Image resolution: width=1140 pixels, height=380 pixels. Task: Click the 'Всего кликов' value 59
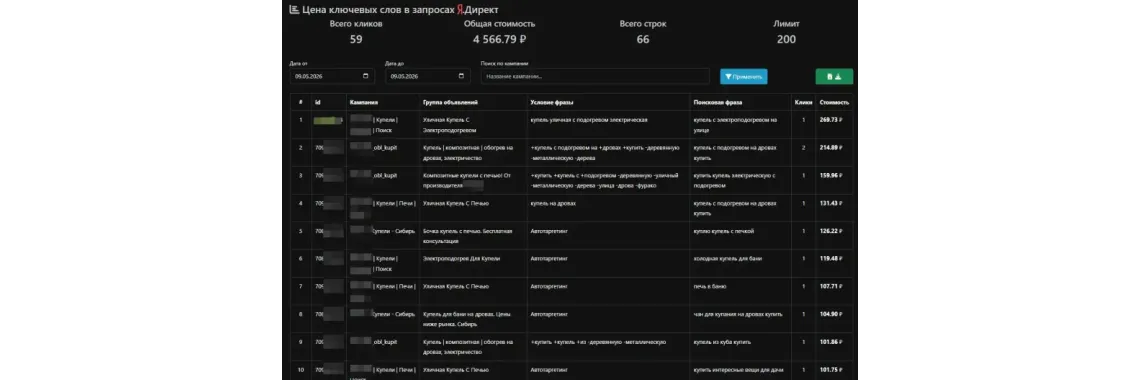coord(356,39)
